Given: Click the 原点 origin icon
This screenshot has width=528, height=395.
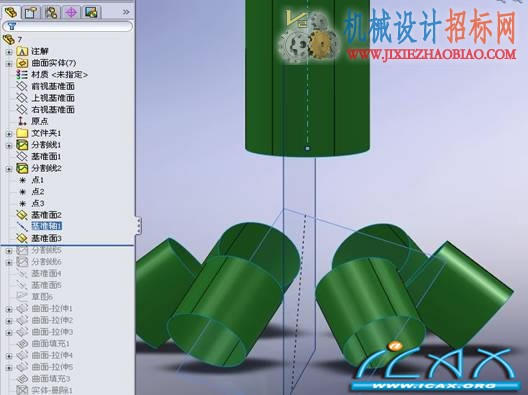Looking at the screenshot, I should [x=22, y=121].
